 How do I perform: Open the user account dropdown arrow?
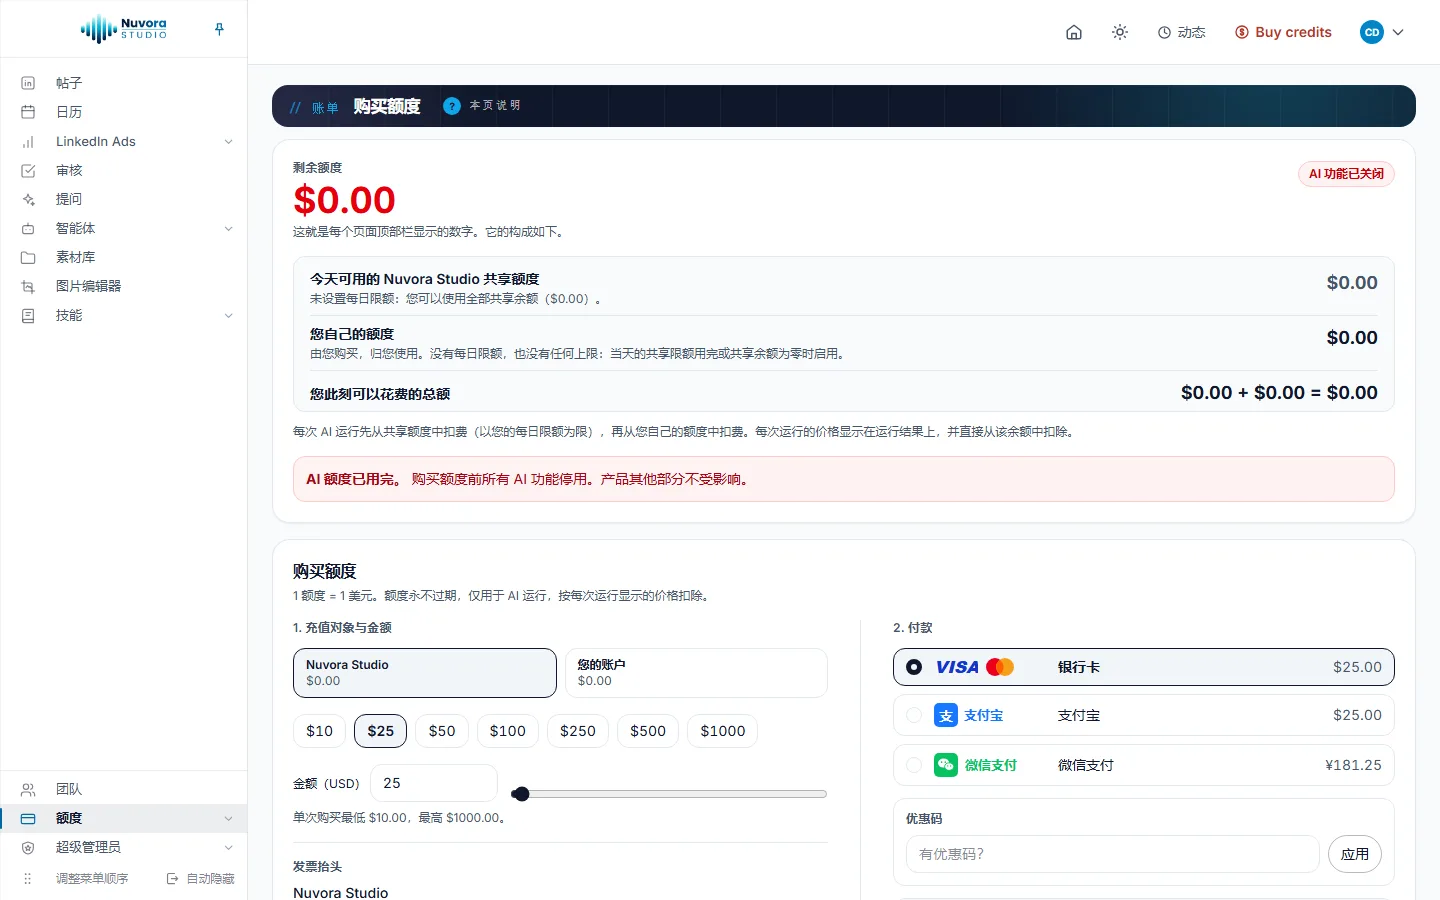tap(1398, 32)
